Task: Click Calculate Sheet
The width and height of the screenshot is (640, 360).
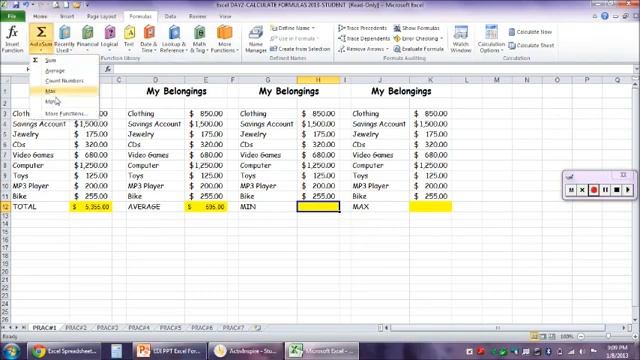Action: pos(531,45)
